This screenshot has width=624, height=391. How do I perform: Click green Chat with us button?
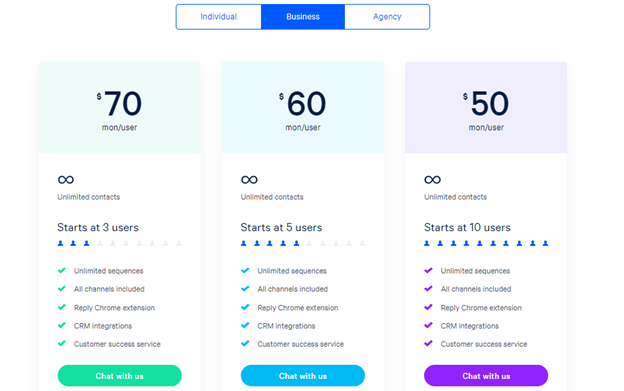[x=119, y=375]
